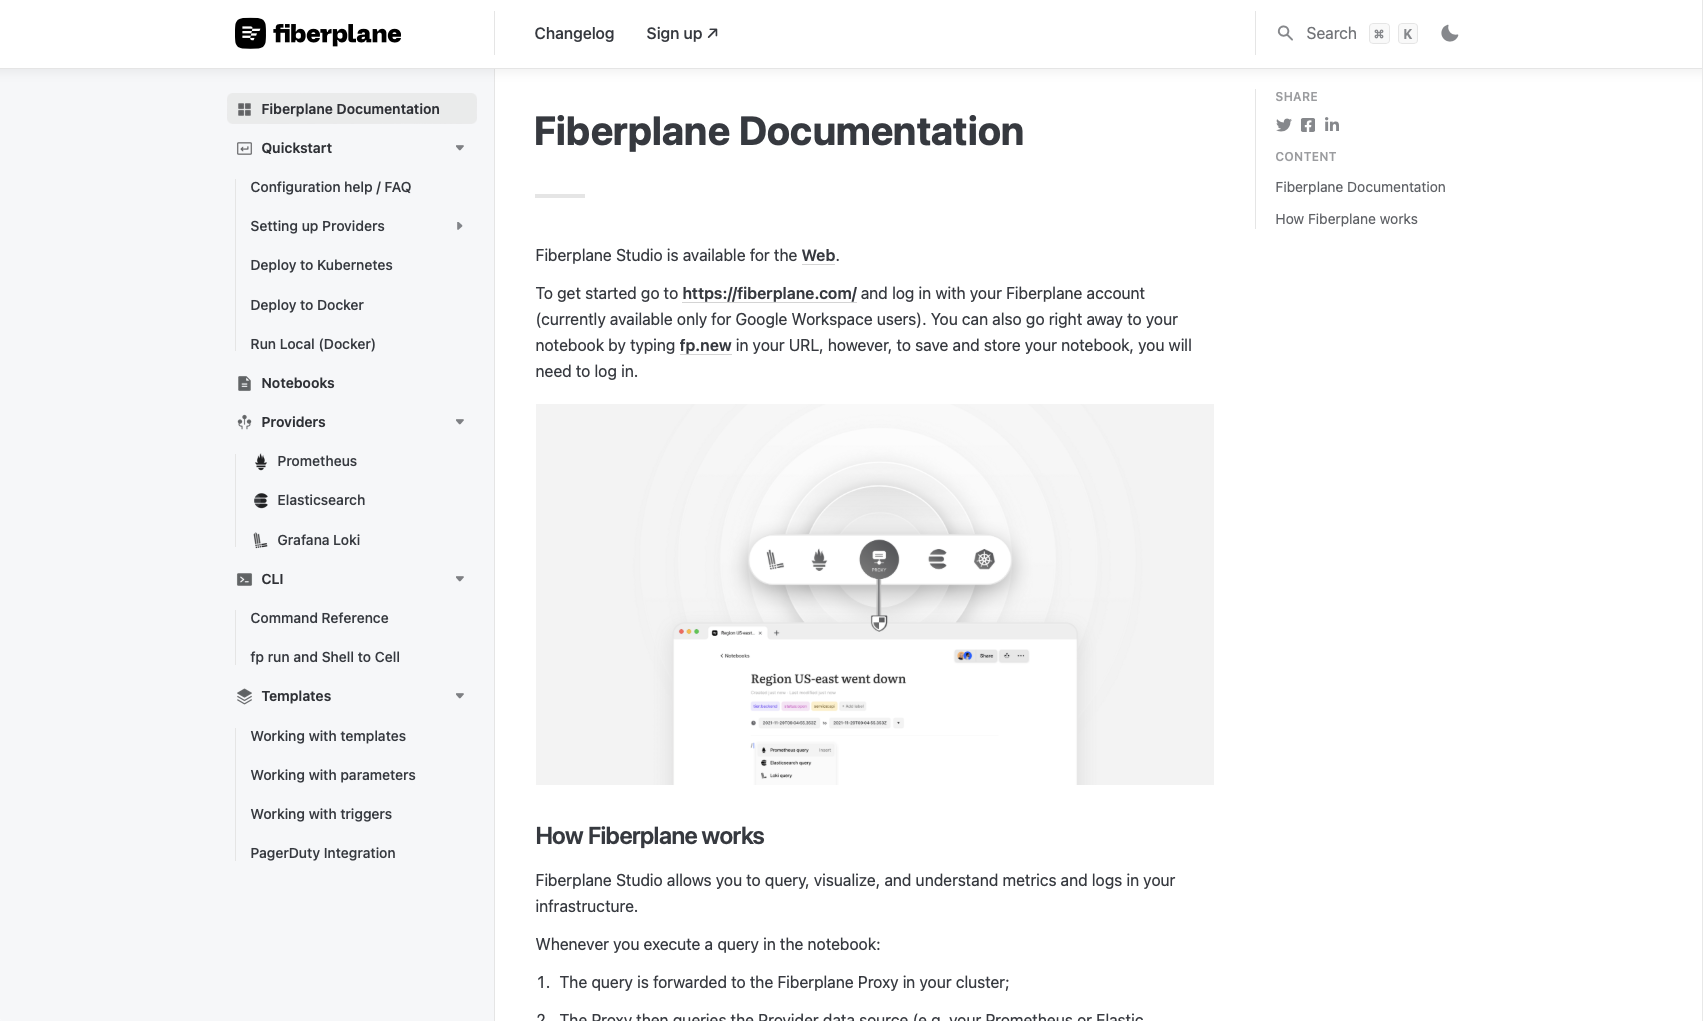The image size is (1703, 1021).
Task: Open the Changelog page
Action: pos(574,33)
